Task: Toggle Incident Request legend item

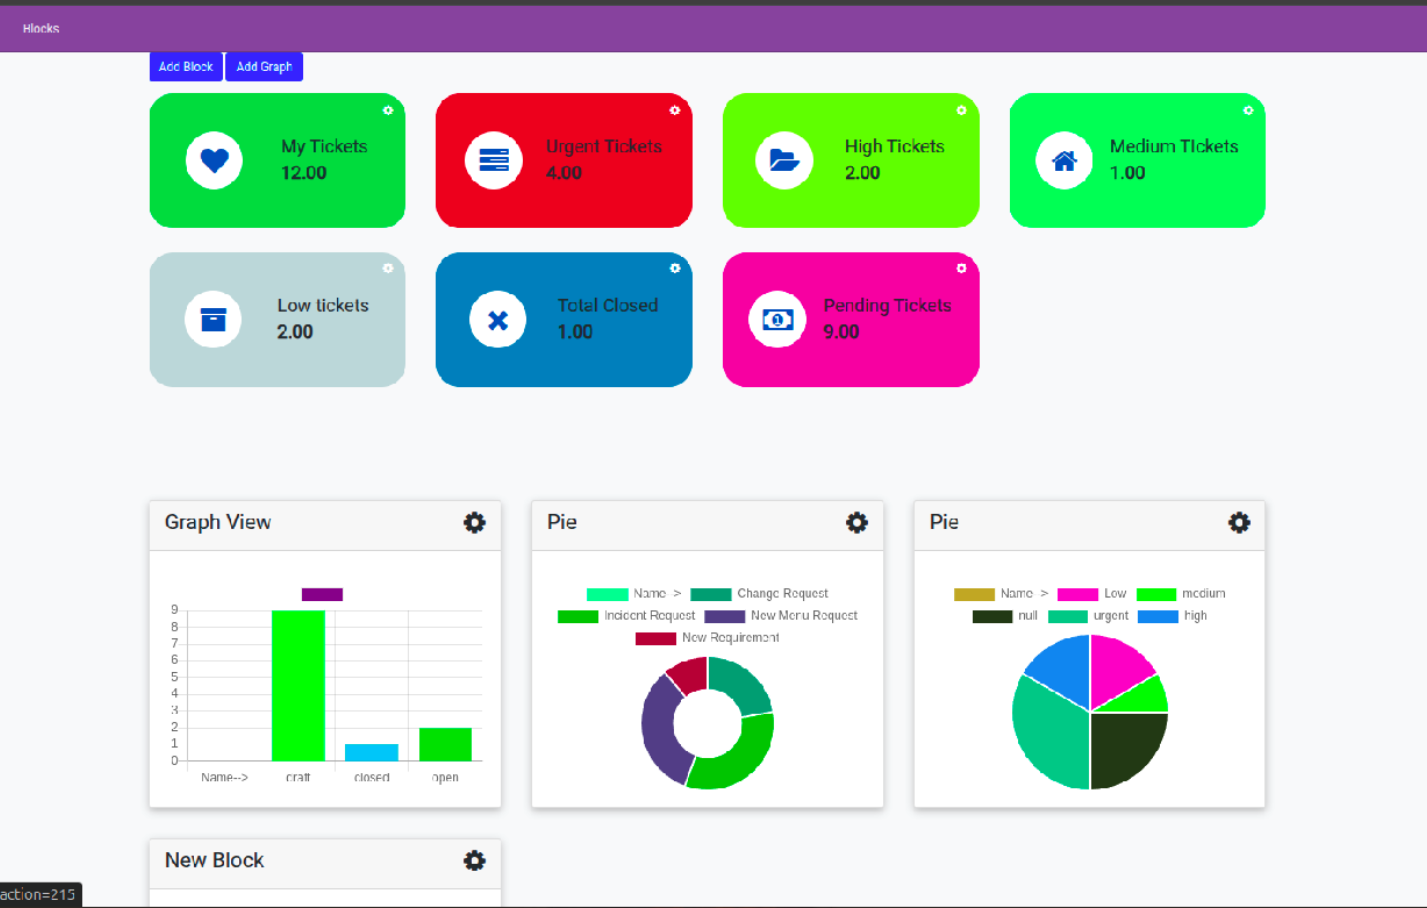Action: tap(627, 616)
